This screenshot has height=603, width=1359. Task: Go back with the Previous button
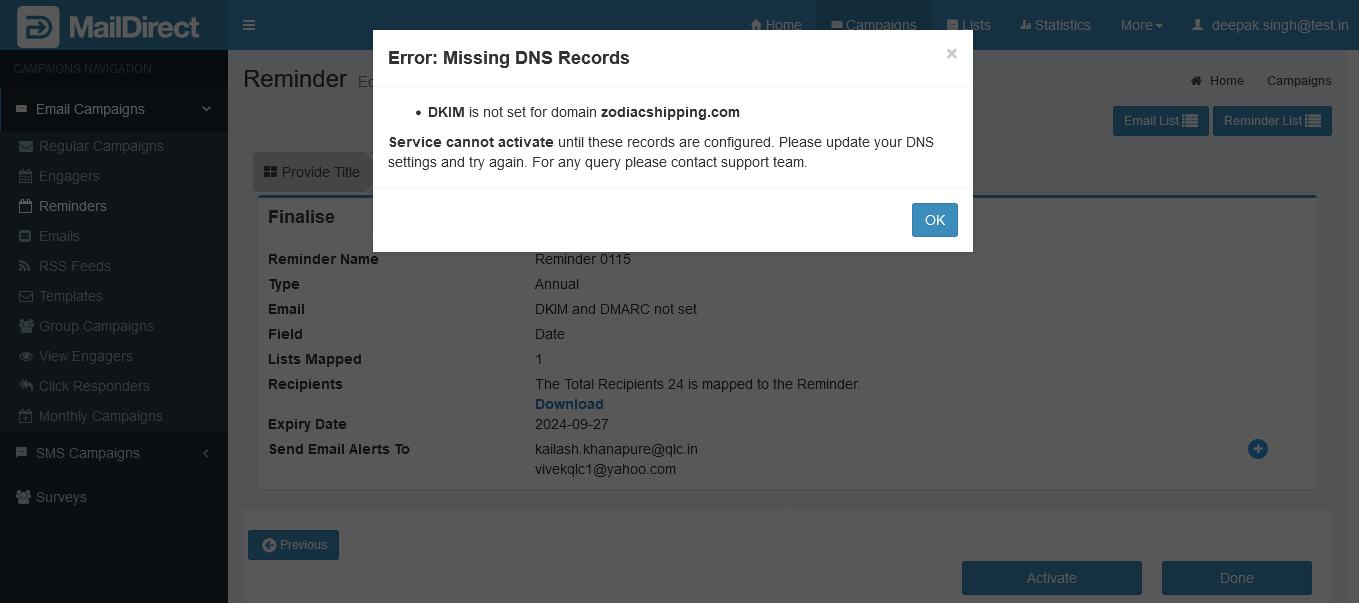click(293, 545)
